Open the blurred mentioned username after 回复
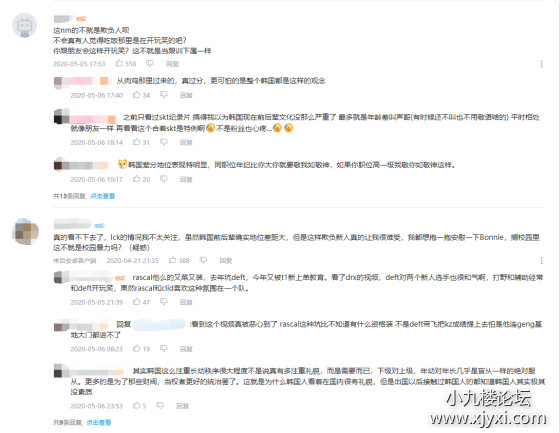560x433 pixels. [159, 324]
